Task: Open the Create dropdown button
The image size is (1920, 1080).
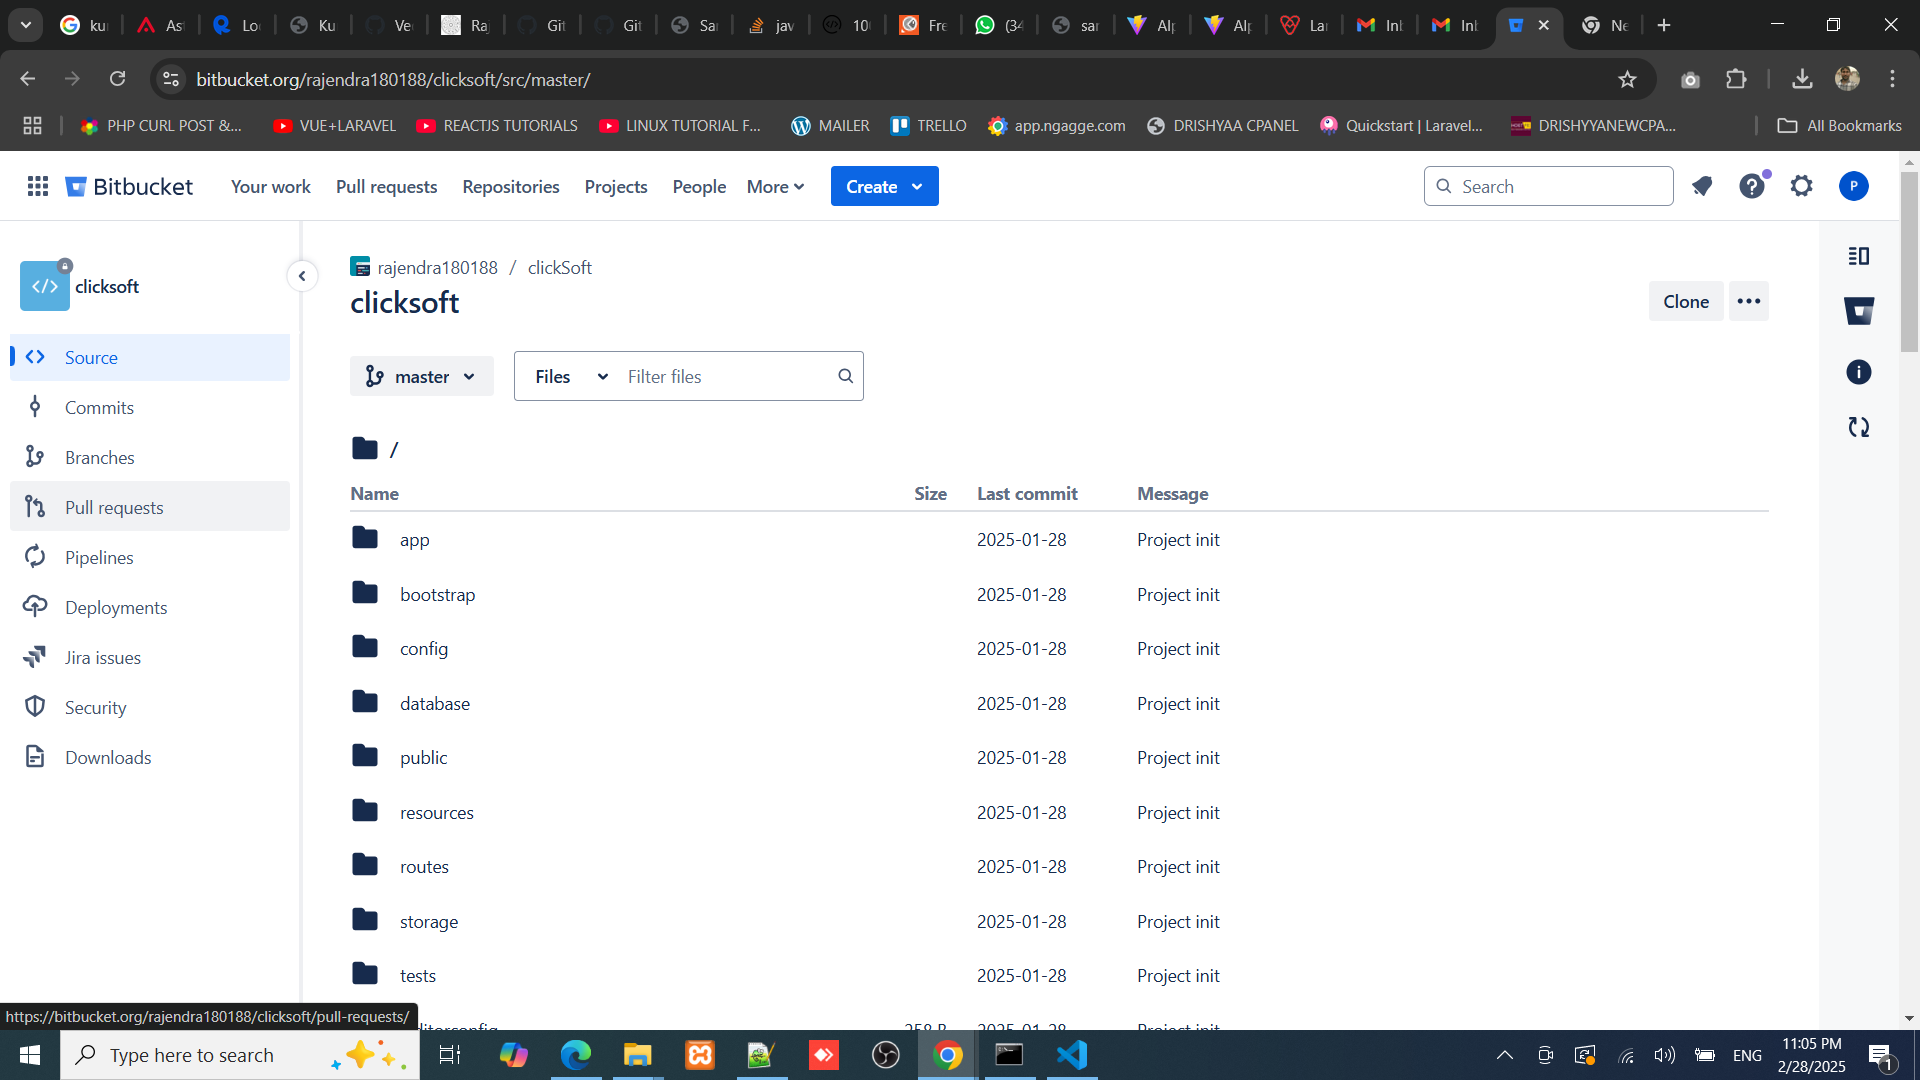Action: (x=884, y=186)
